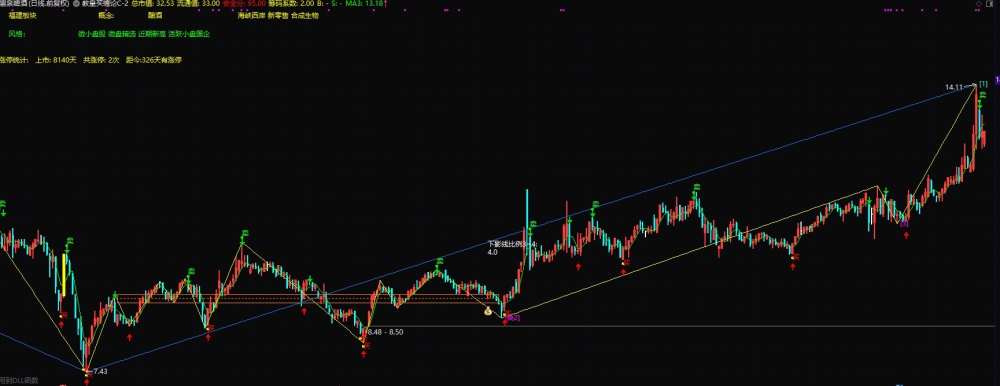Viewport: 1000px width, 386px height.
Task: Select the purple [3] wave marker
Action: [x=904, y=223]
